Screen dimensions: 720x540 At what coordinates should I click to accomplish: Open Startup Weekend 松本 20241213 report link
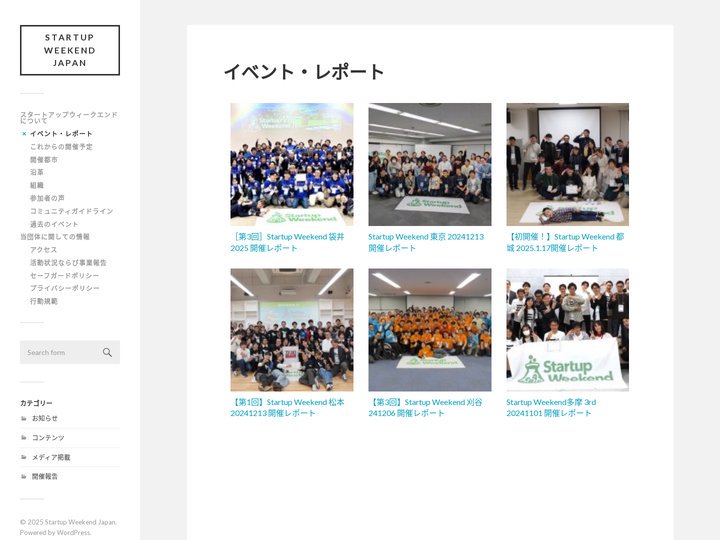[287, 408]
